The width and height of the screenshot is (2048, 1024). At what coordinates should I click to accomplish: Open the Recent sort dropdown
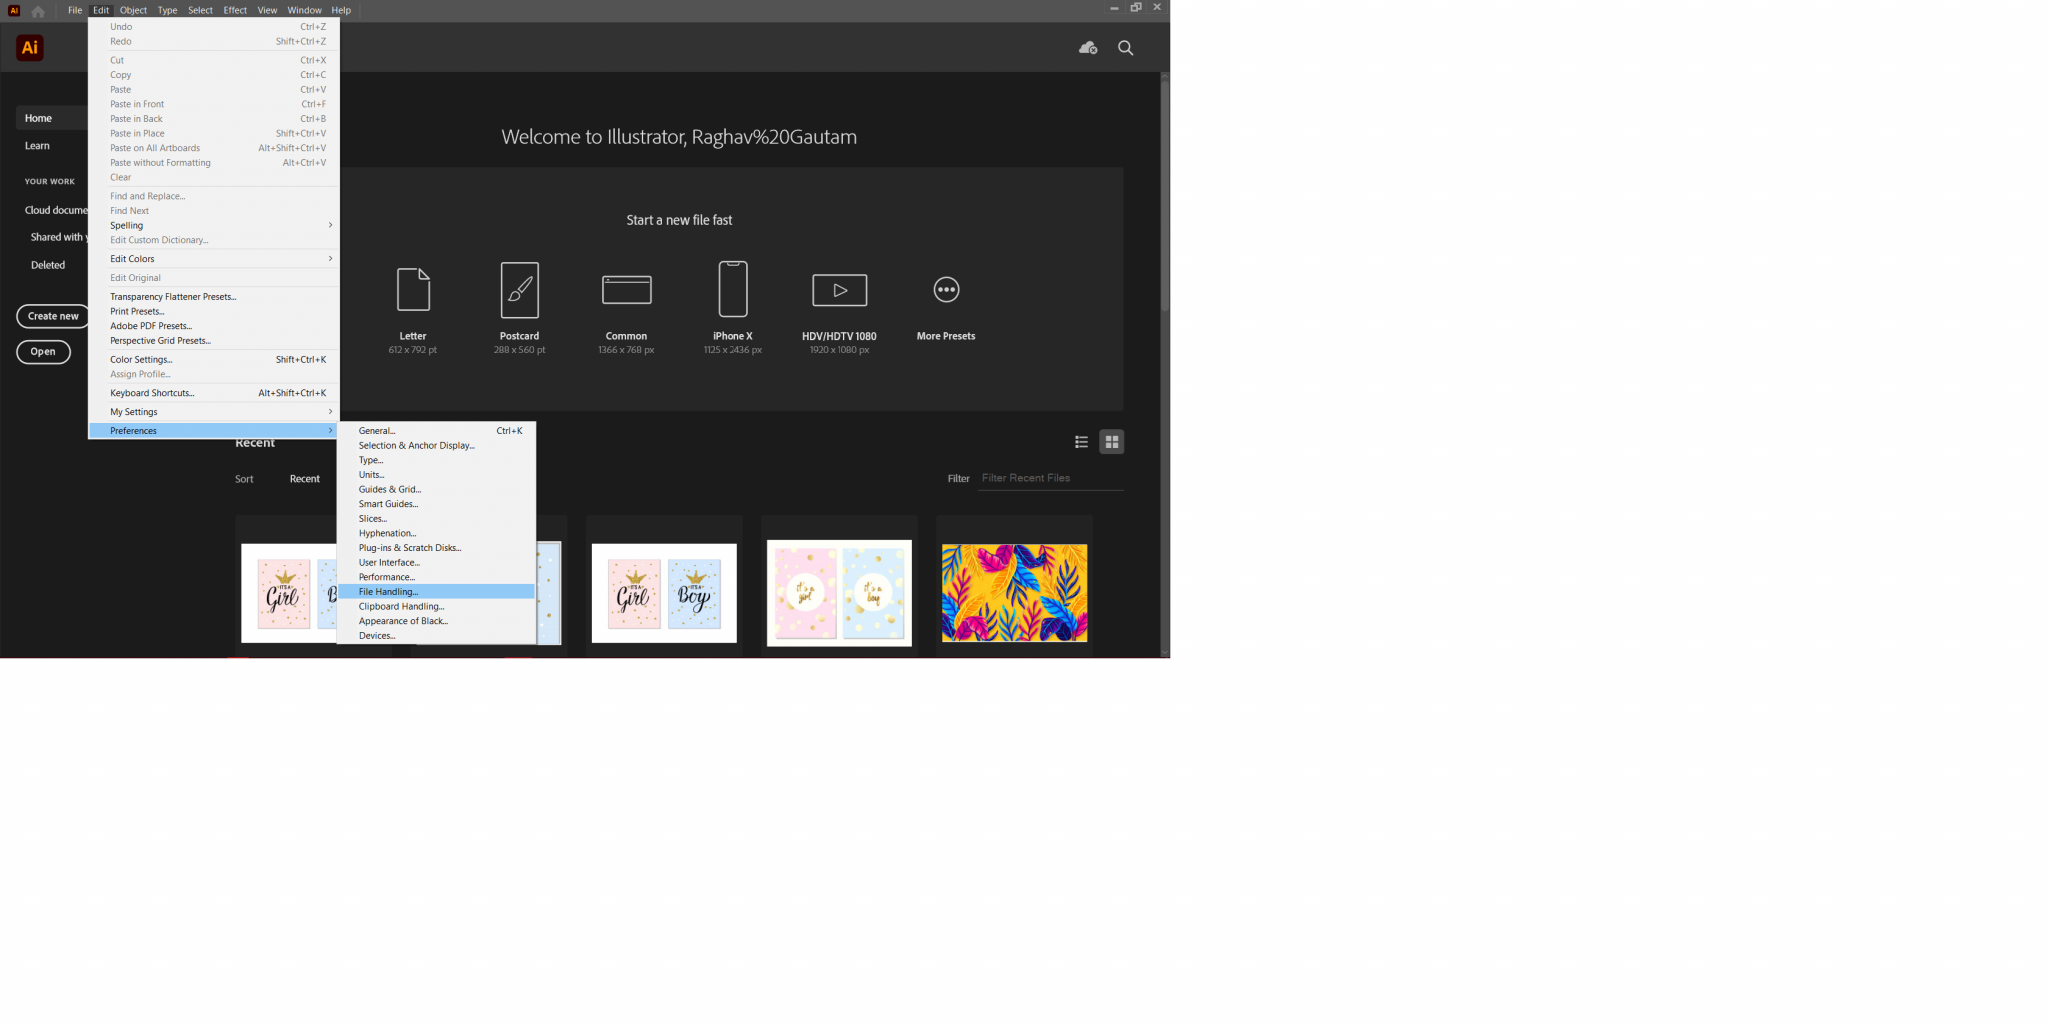(x=305, y=479)
